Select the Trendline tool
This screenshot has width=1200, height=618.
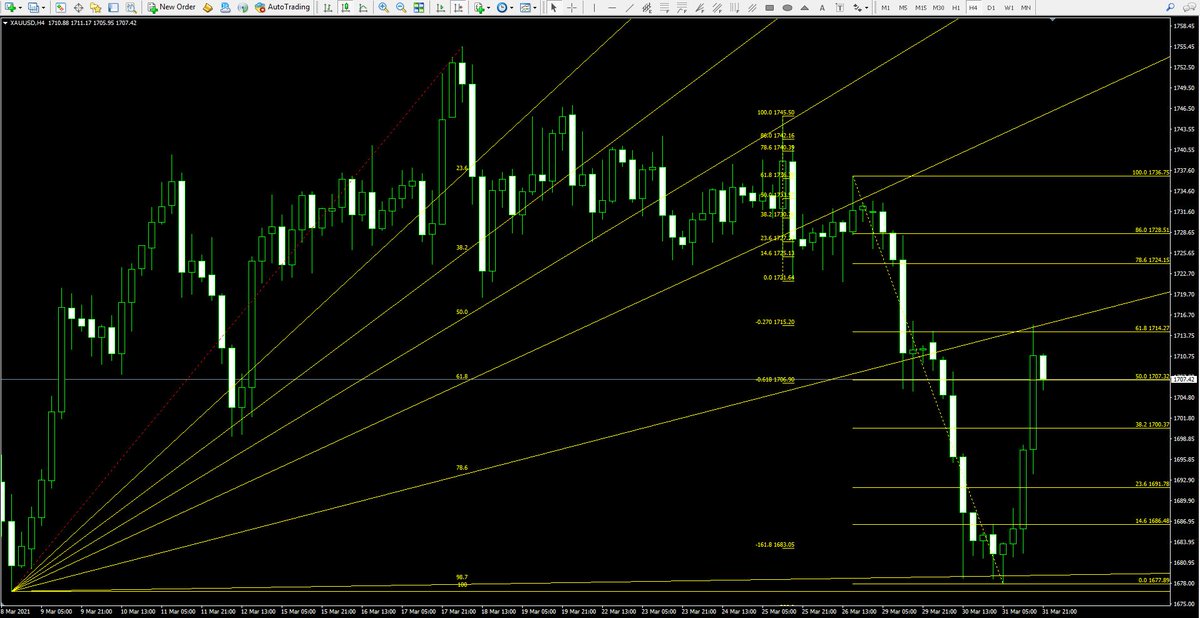coord(630,7)
